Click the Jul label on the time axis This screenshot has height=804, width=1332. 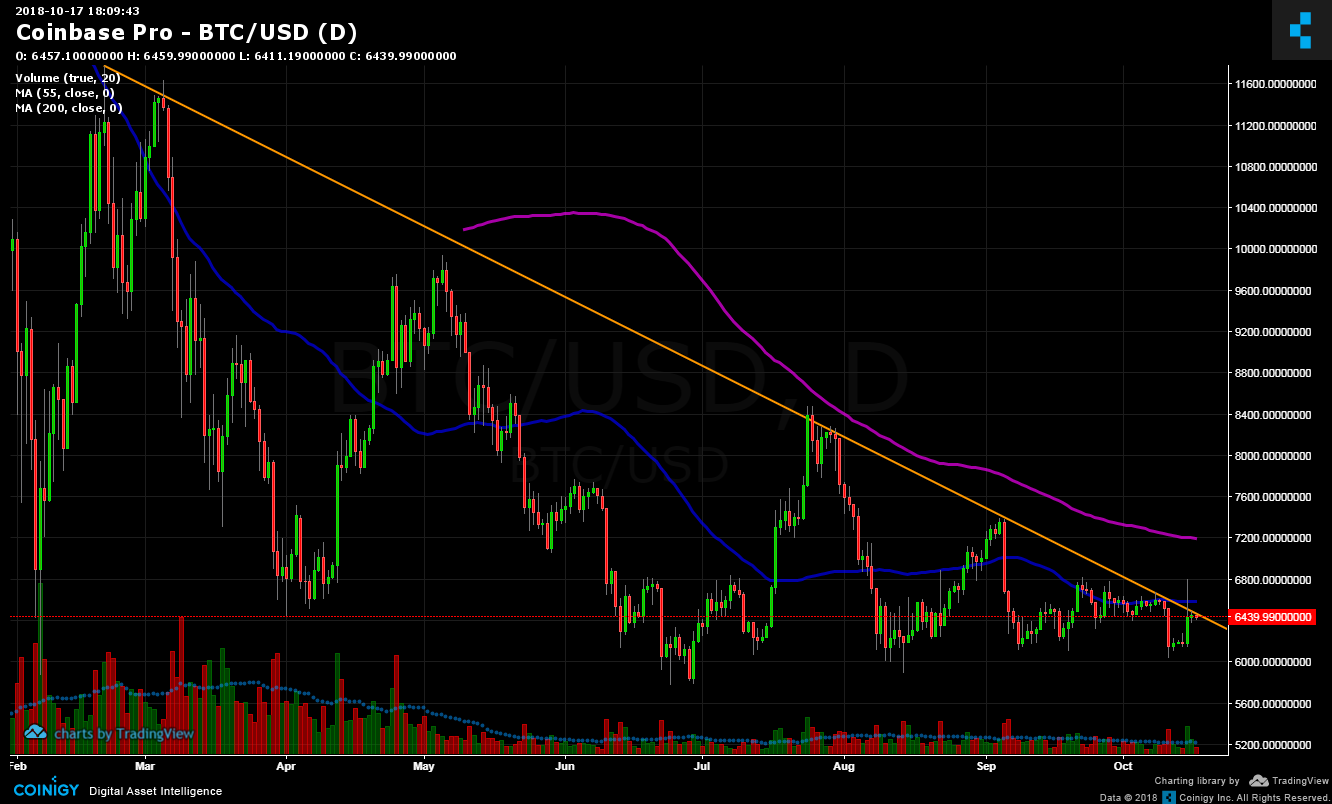click(x=703, y=766)
